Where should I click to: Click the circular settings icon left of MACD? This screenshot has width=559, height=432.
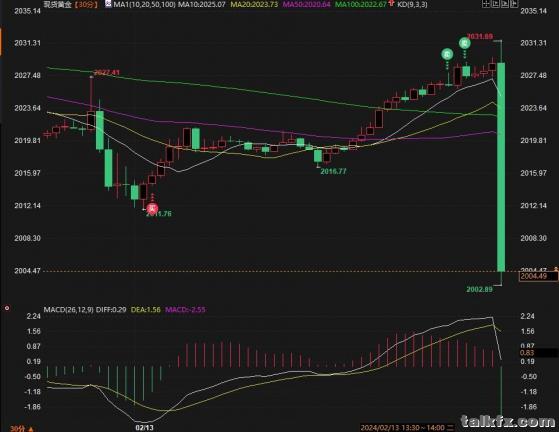tap(7, 308)
